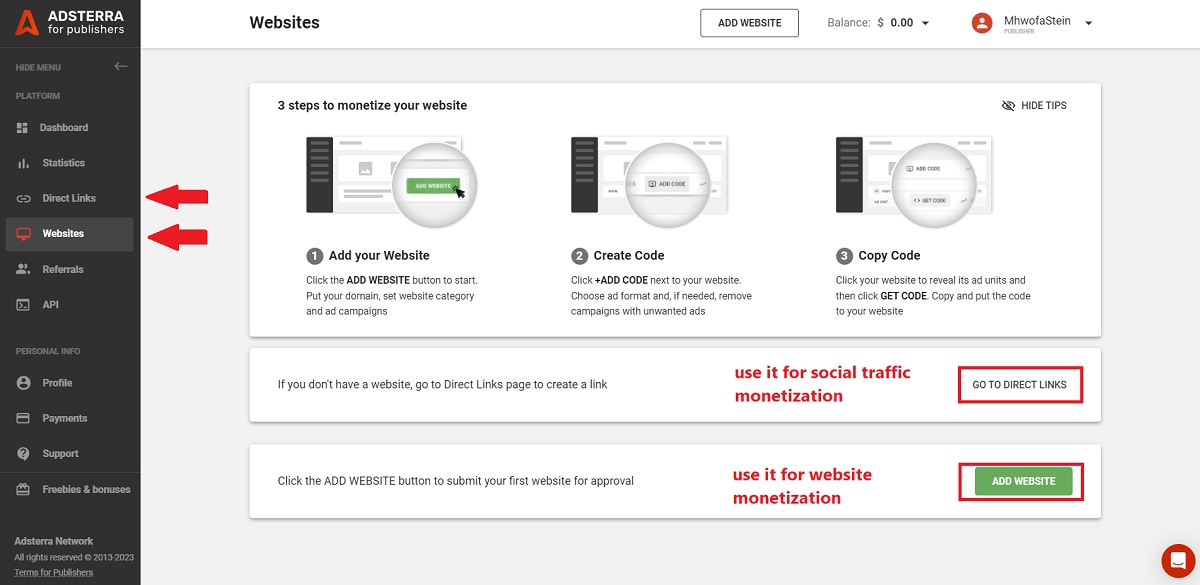Screen dimensions: 1200x585
Task: Select Websites in the sidebar menu
Action: click(63, 234)
